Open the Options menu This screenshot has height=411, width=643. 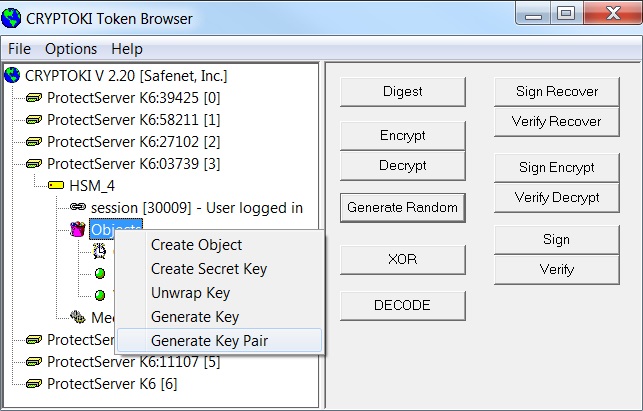point(71,49)
